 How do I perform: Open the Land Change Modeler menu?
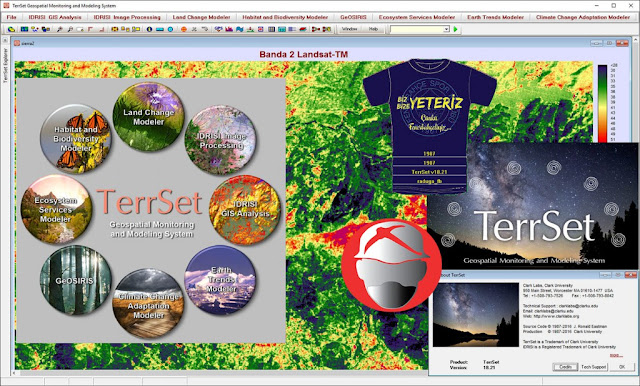coord(201,17)
